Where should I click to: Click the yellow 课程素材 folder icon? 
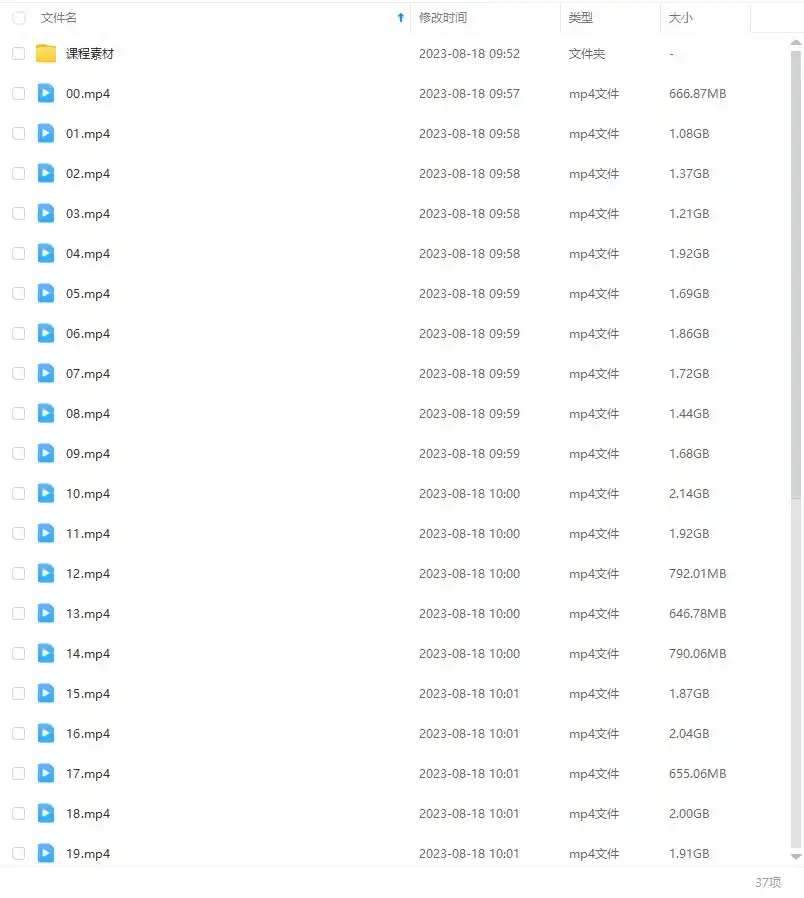pos(46,54)
